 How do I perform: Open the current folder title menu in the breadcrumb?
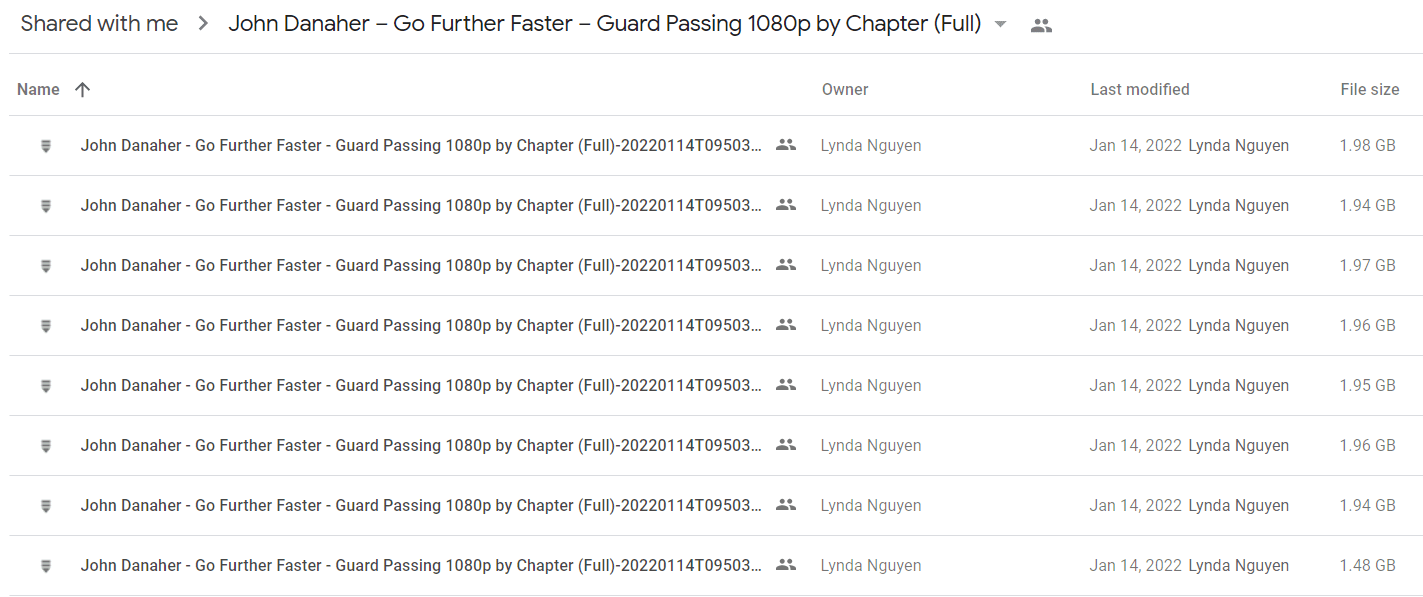click(605, 24)
